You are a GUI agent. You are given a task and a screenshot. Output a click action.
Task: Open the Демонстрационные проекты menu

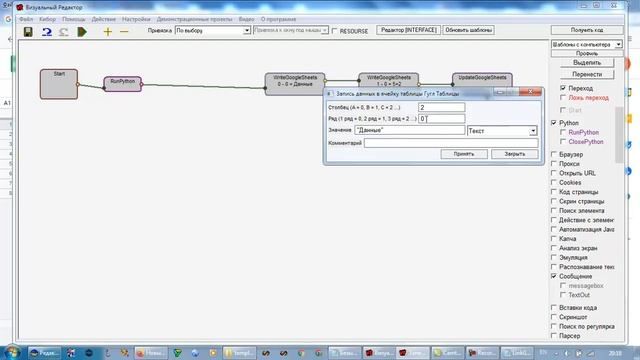tap(194, 19)
